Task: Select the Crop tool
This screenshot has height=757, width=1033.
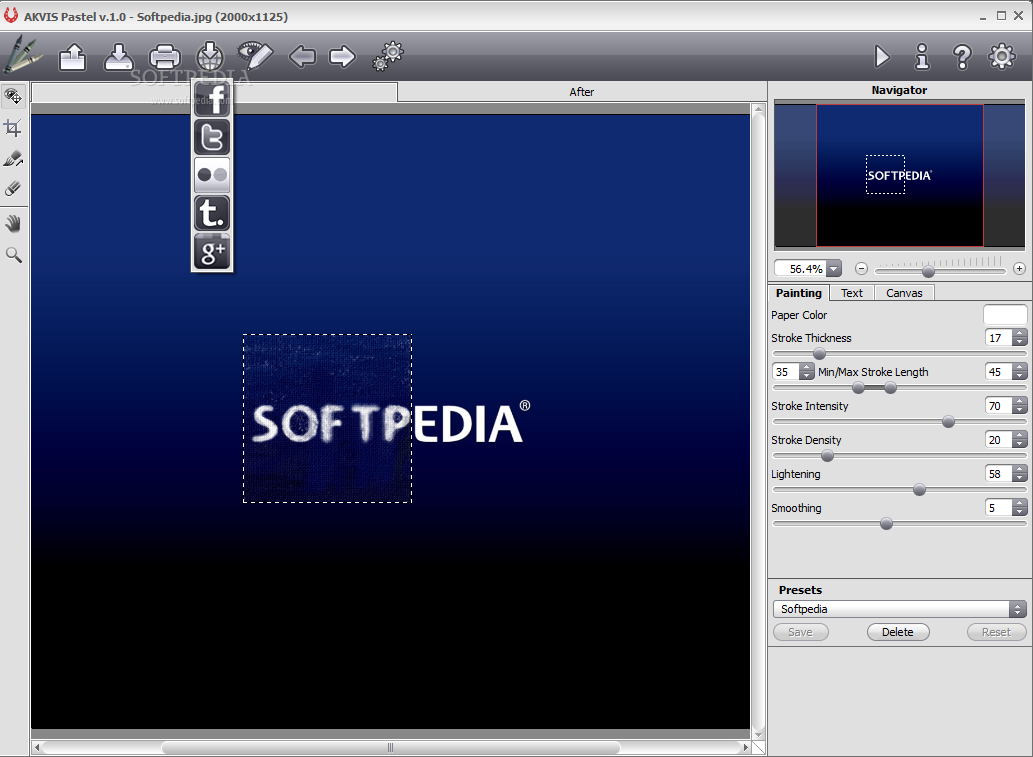Action: [x=13, y=128]
